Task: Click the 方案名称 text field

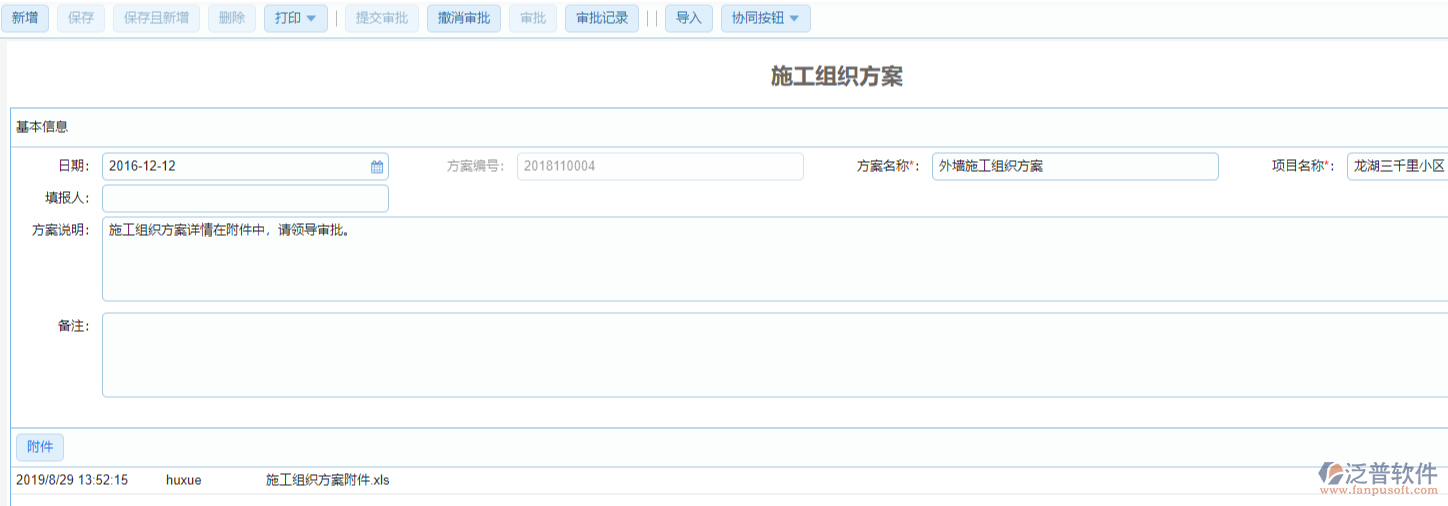Action: 1074,167
